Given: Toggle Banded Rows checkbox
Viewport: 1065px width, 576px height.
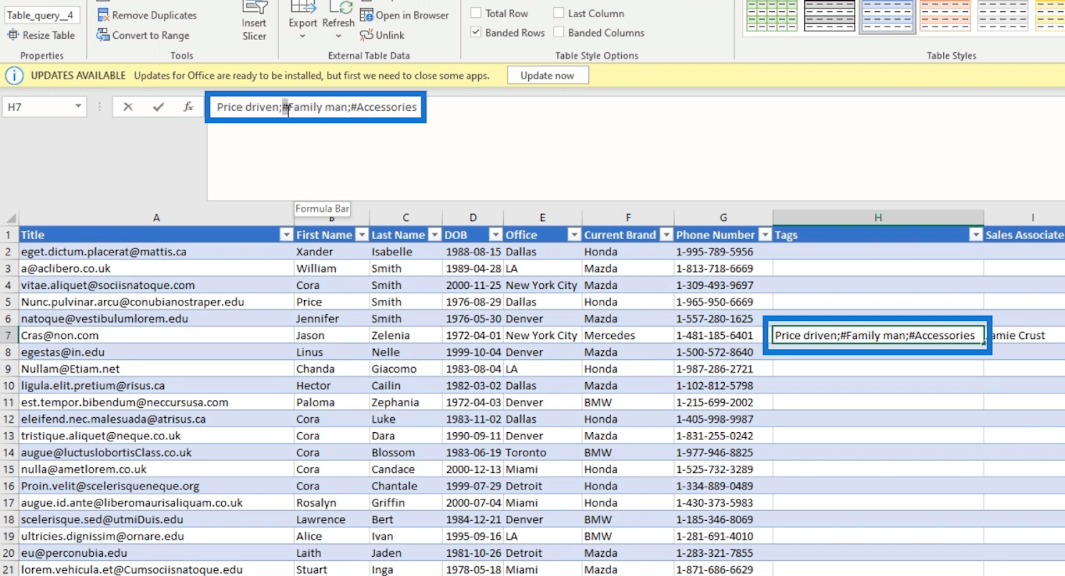Looking at the screenshot, I should click(x=476, y=32).
